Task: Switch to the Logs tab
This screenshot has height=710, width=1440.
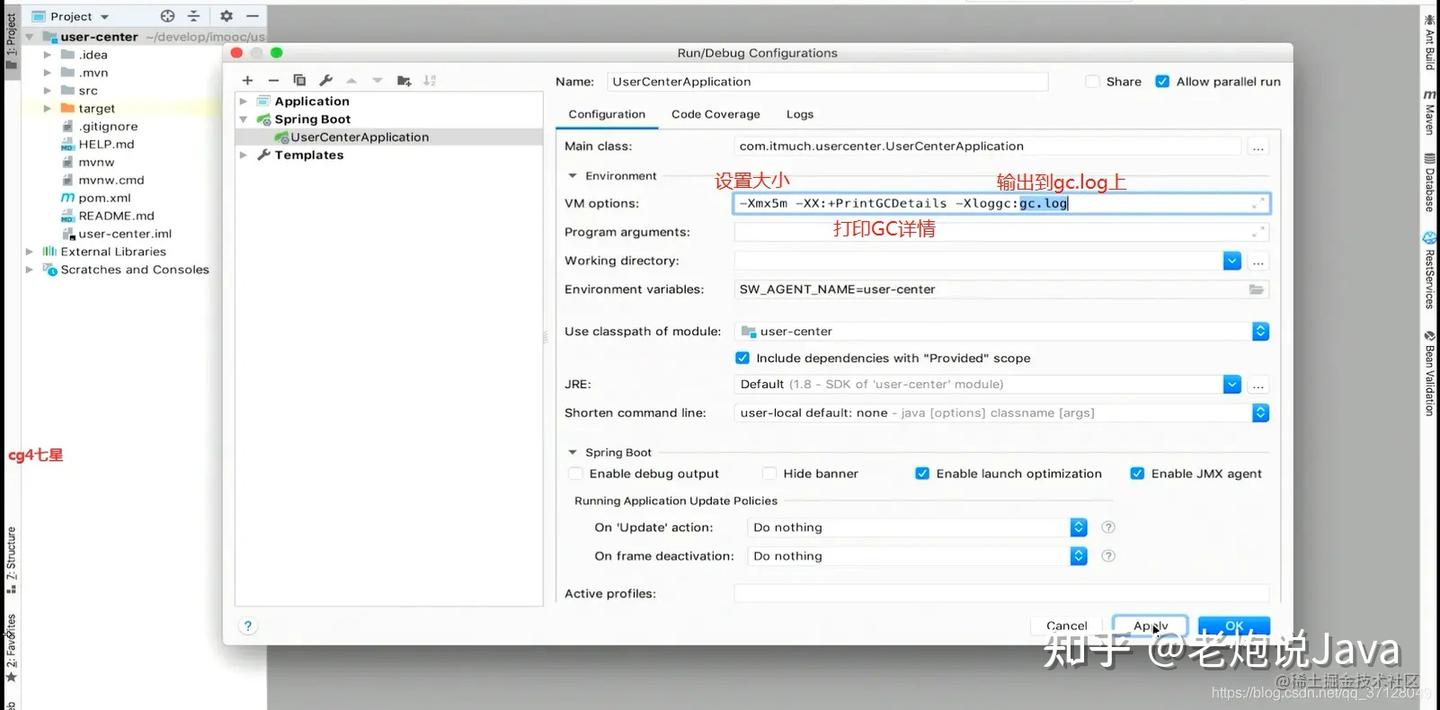Action: 799,114
